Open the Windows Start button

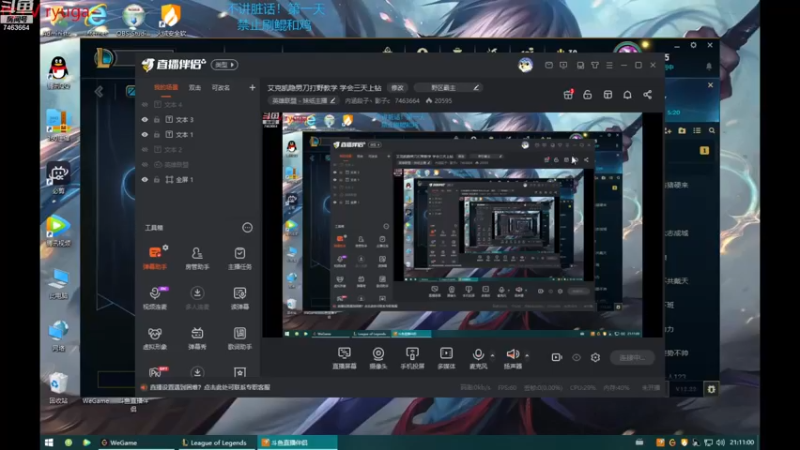49,442
